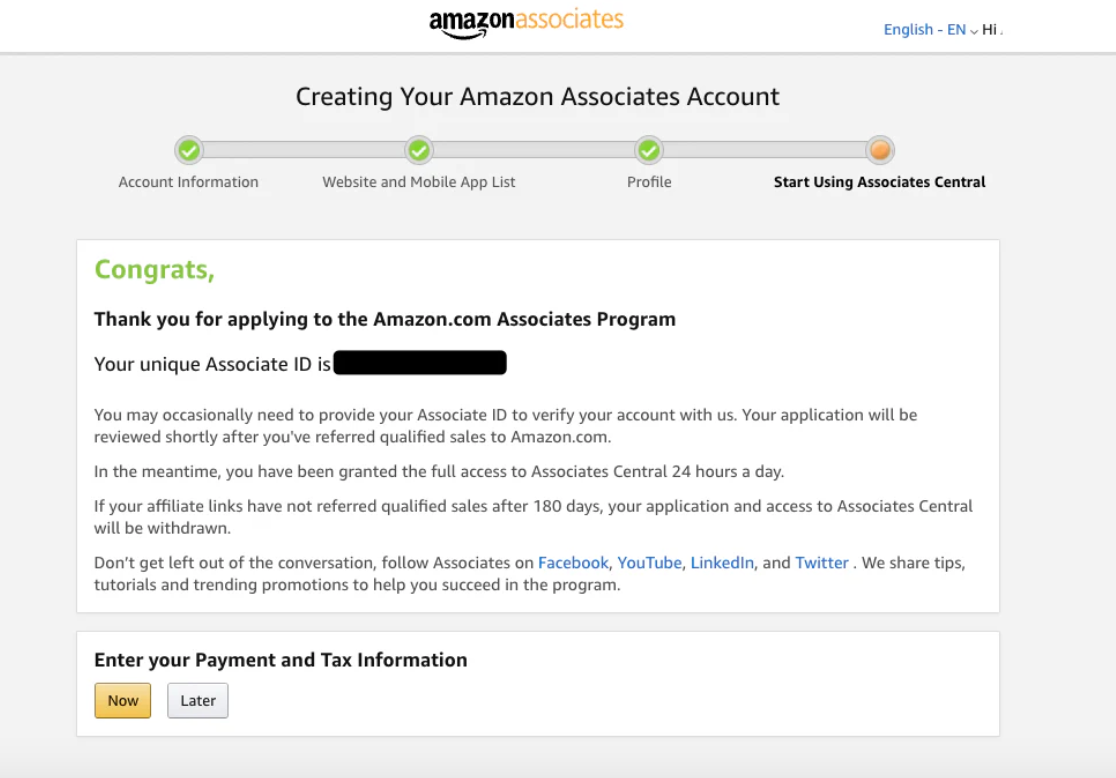Select the Profile step label
The image size is (1116, 778).
pyautogui.click(x=649, y=182)
